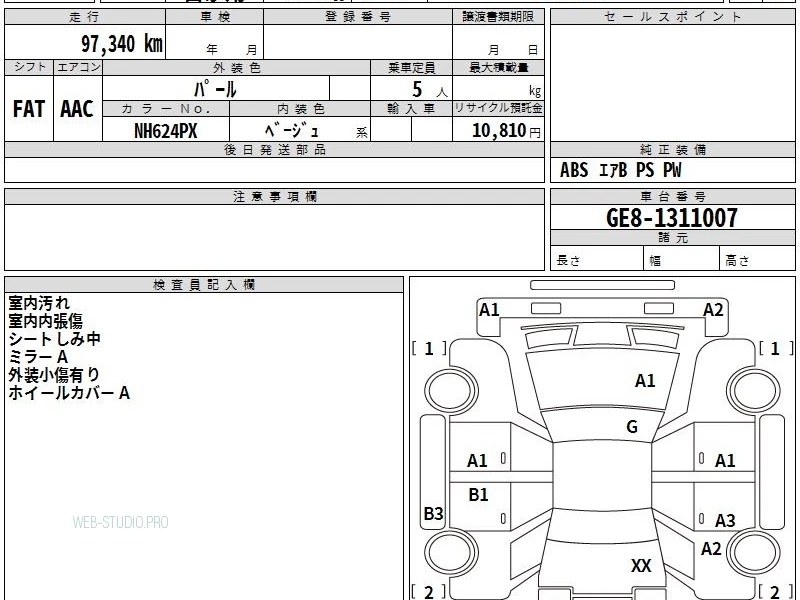This screenshot has height=600, width=800.
Task: Click the 幅 dimension cell
Action: click(x=682, y=259)
